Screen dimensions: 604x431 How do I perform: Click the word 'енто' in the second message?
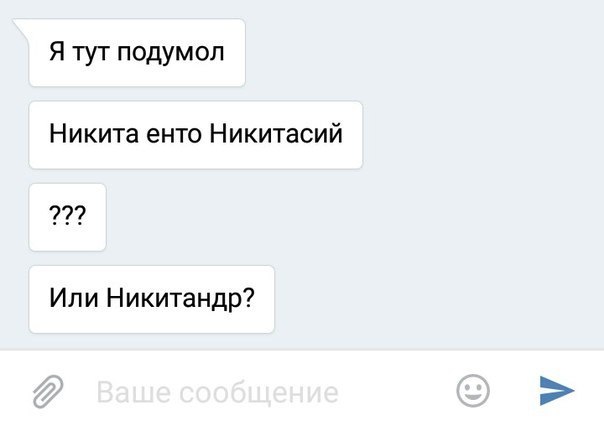(174, 135)
